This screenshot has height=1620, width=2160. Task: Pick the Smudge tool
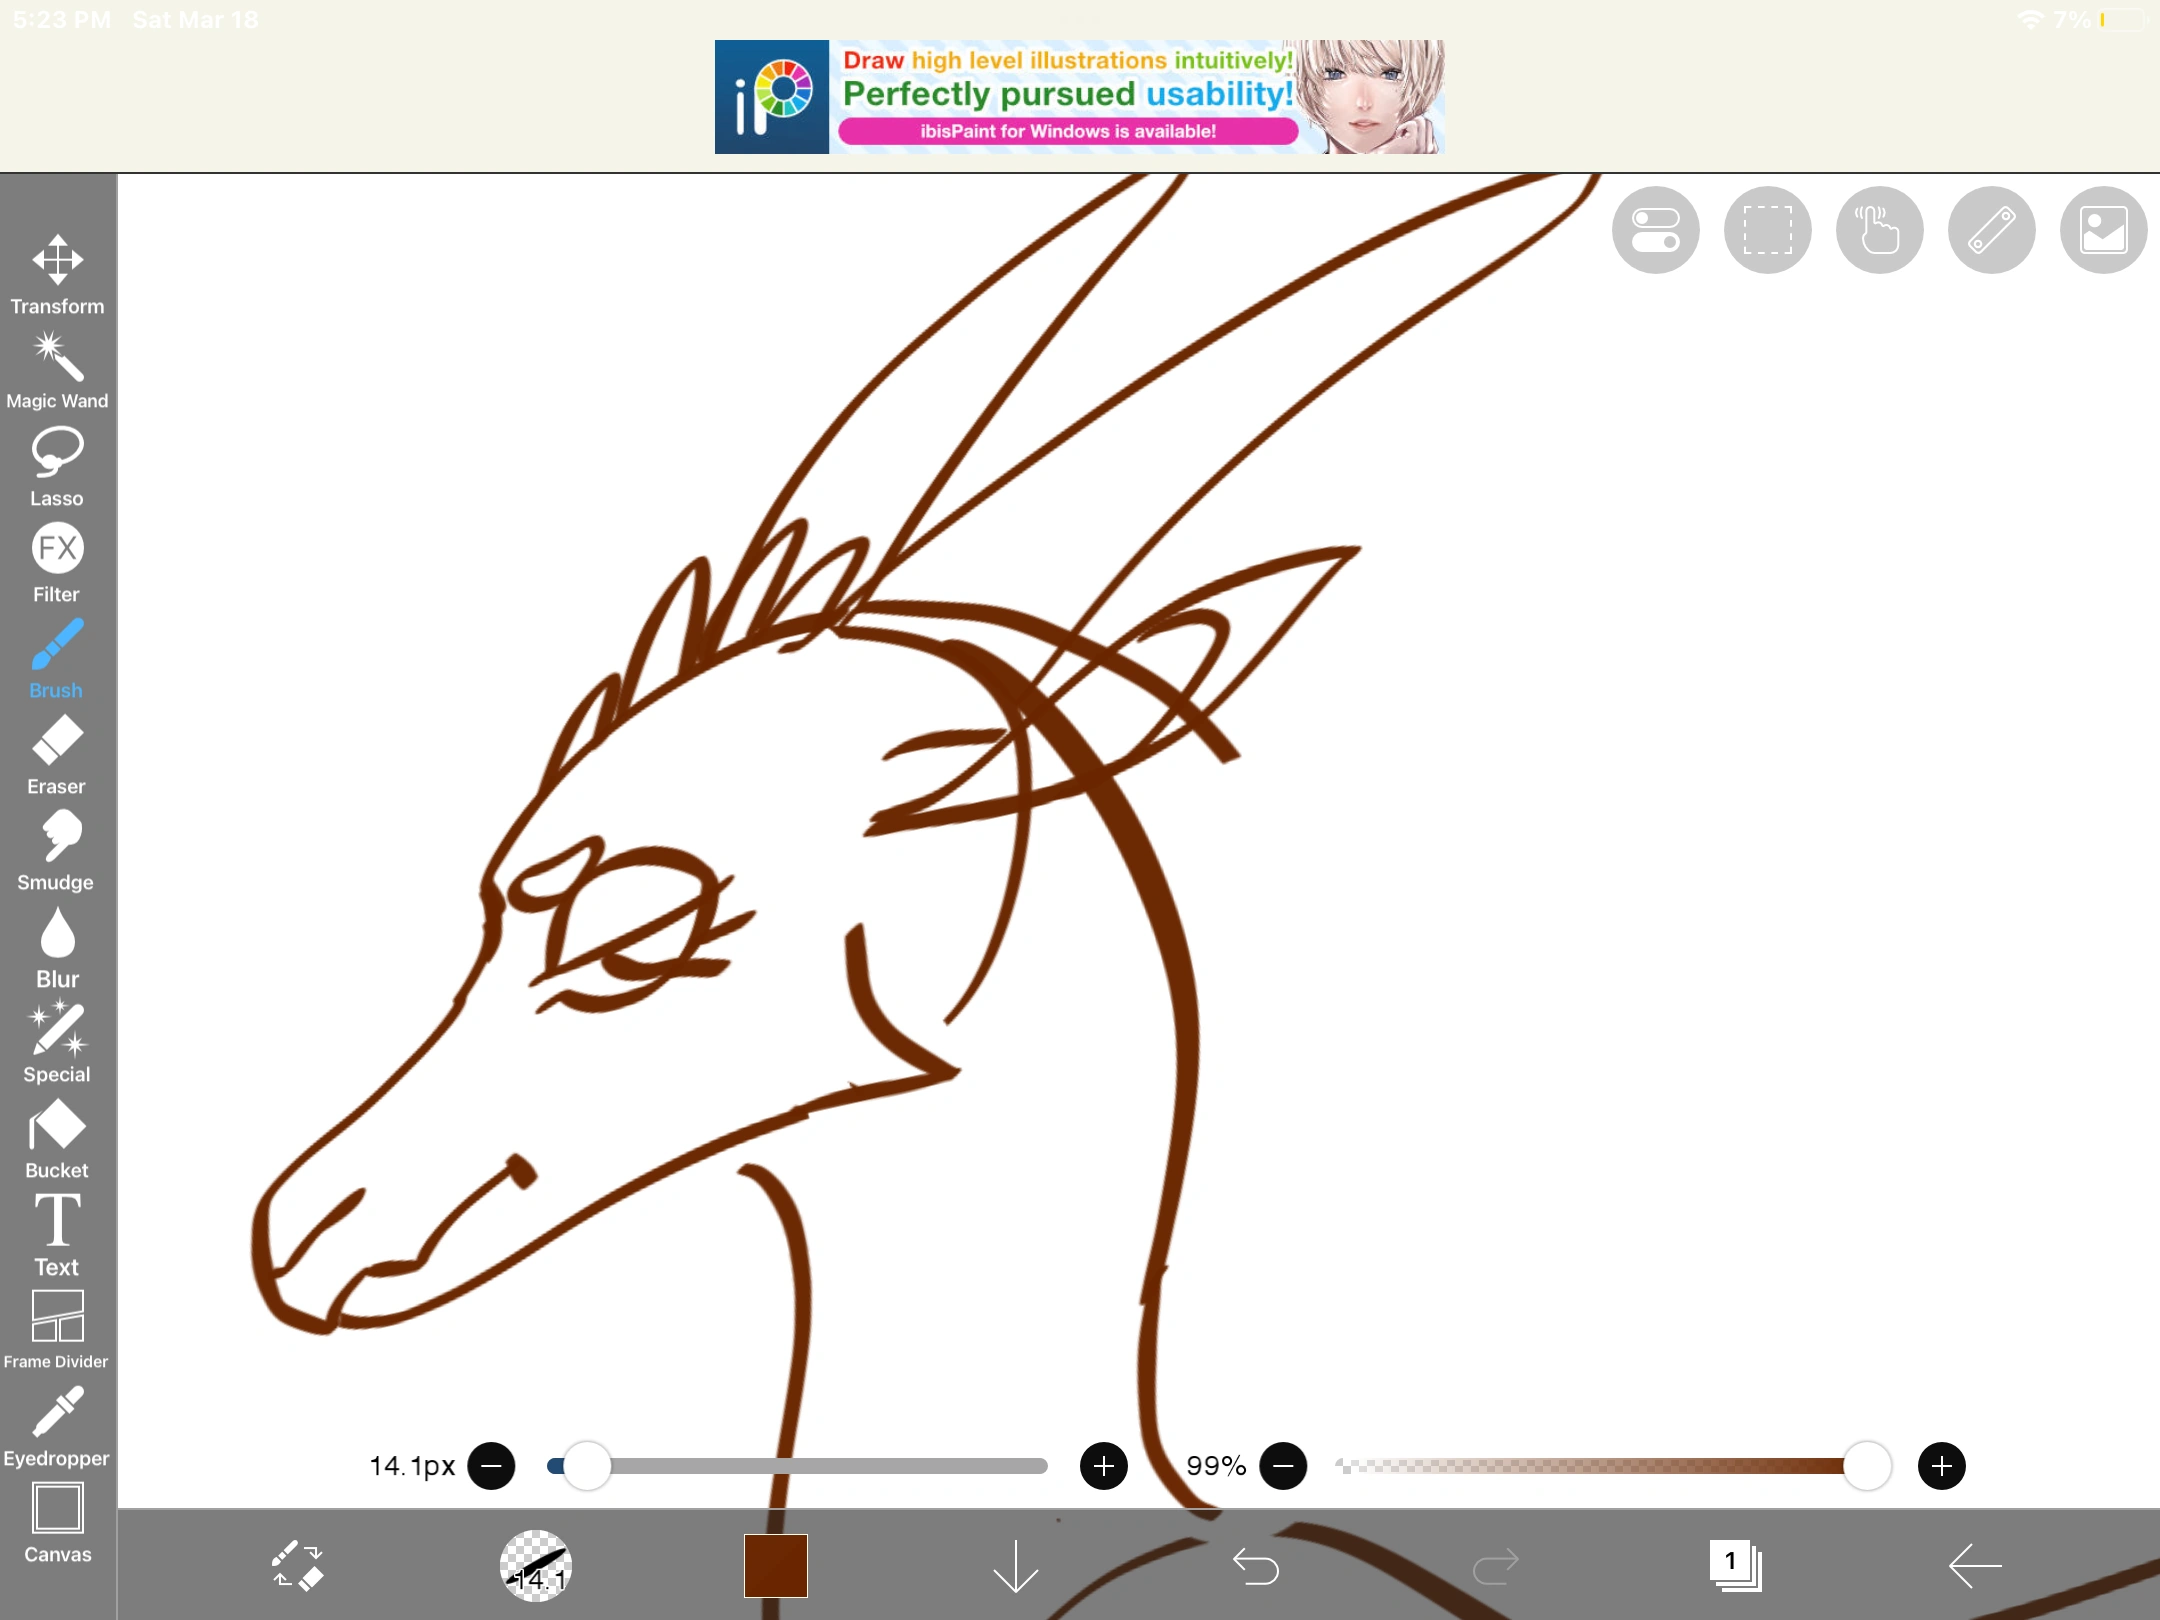click(57, 850)
